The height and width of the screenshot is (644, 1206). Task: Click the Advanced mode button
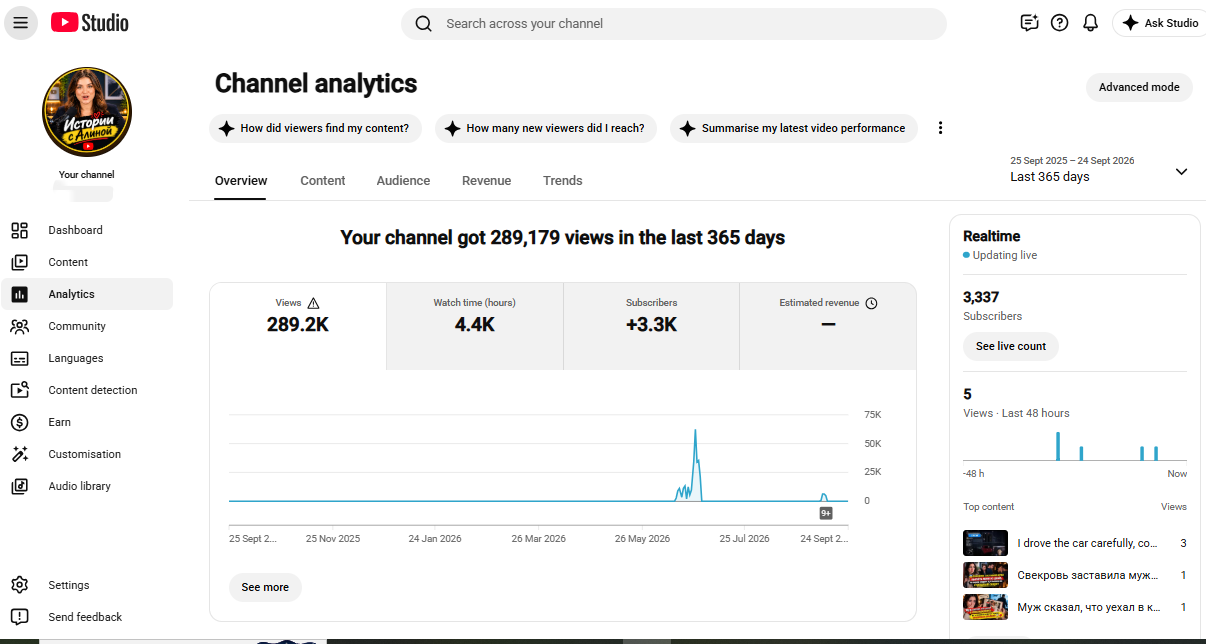click(1139, 87)
